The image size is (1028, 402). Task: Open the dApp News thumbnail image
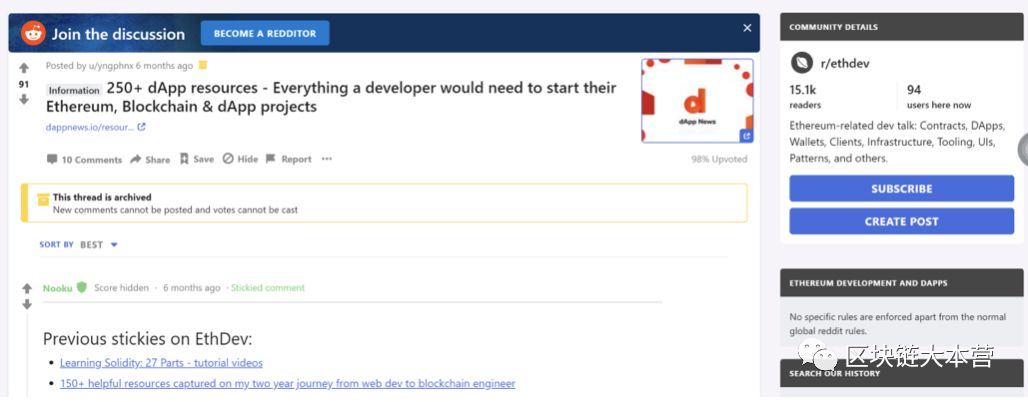(x=697, y=100)
